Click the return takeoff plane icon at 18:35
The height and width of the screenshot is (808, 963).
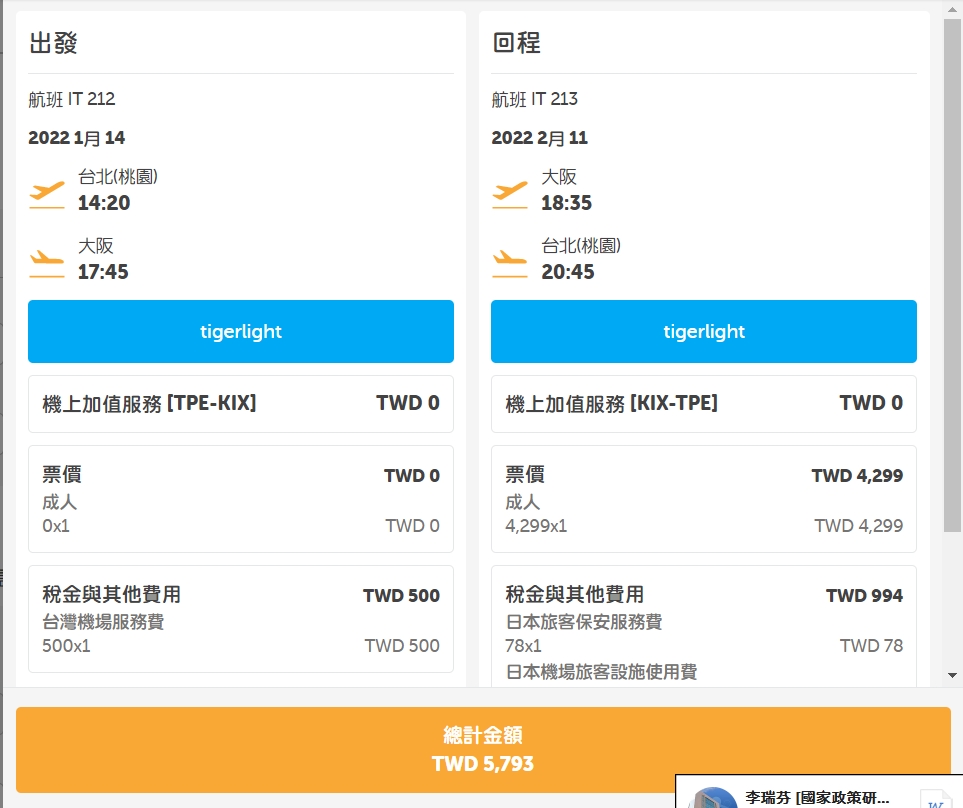point(510,195)
